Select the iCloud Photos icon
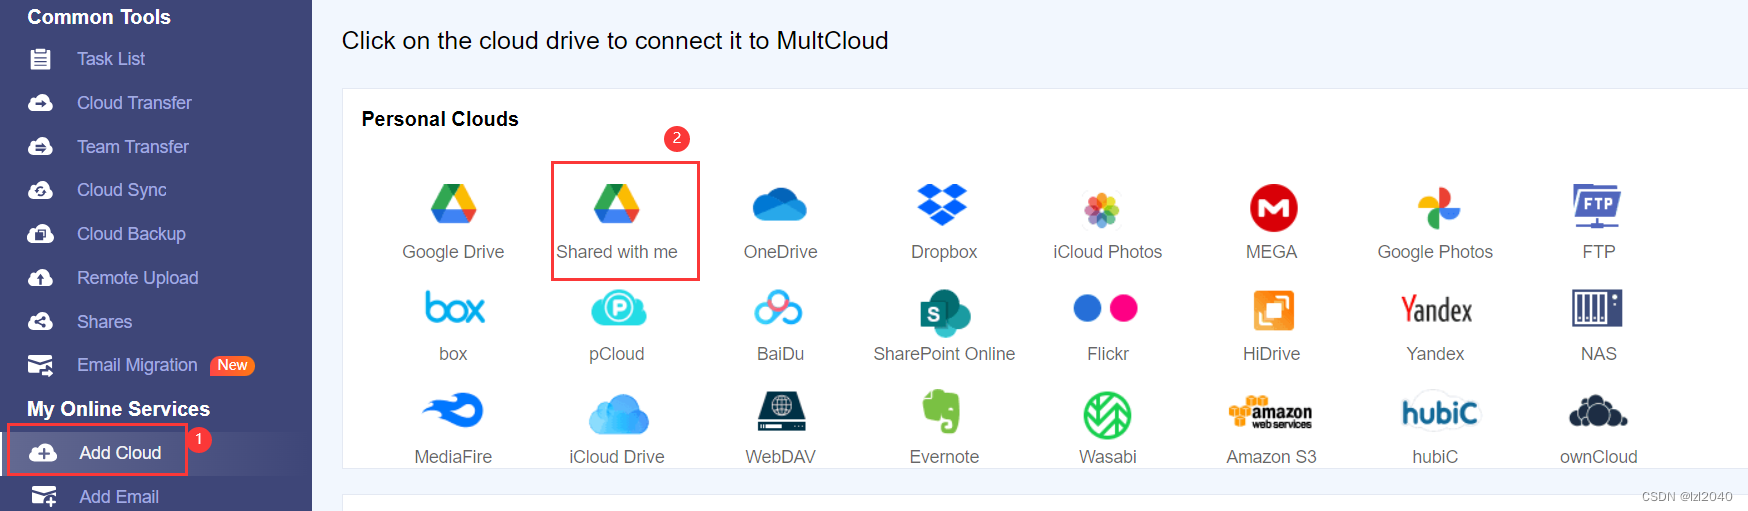Screen dimensions: 1748x511 [1102, 209]
